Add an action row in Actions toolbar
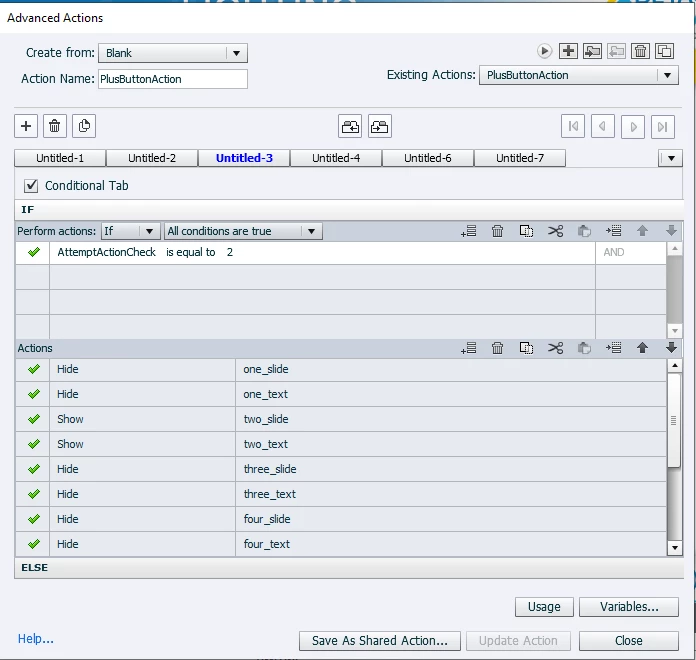Screen dimensions: 696x660 point(469,348)
